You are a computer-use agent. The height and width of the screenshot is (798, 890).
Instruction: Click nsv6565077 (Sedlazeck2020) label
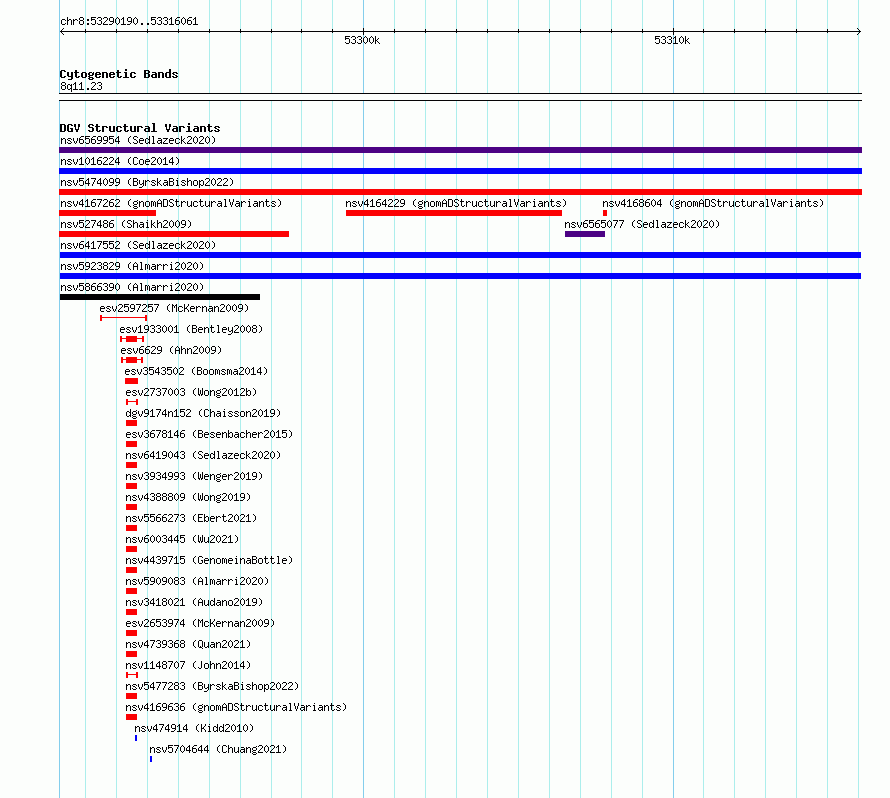tap(642, 224)
